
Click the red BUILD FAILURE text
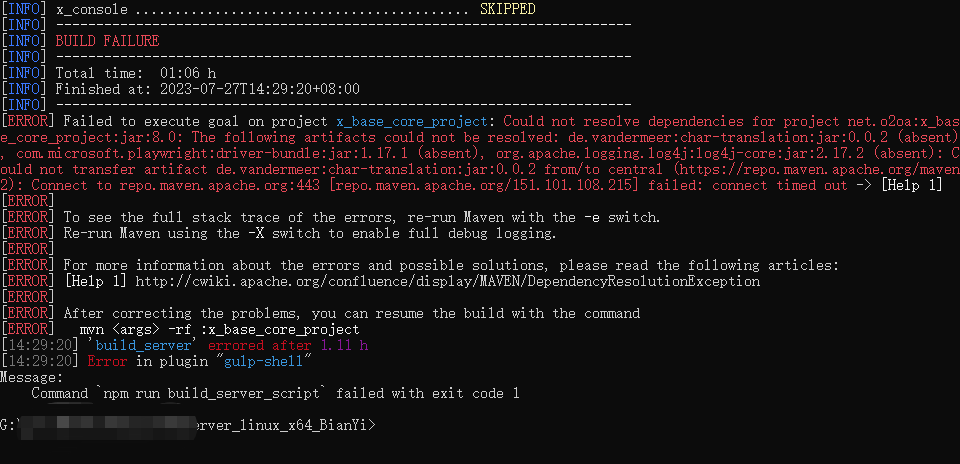click(x=107, y=41)
